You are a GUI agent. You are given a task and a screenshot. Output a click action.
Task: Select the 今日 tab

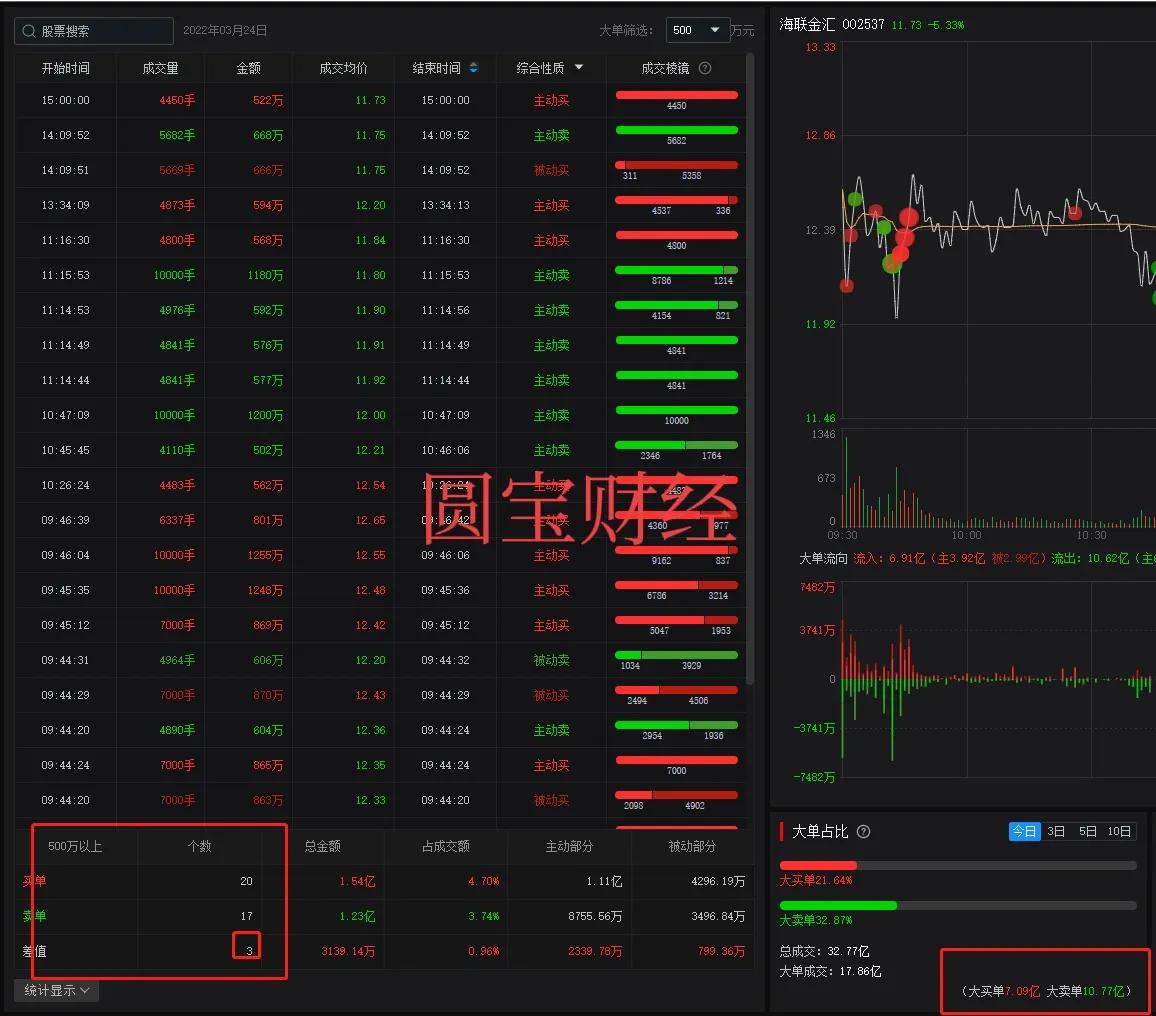click(x=1024, y=831)
